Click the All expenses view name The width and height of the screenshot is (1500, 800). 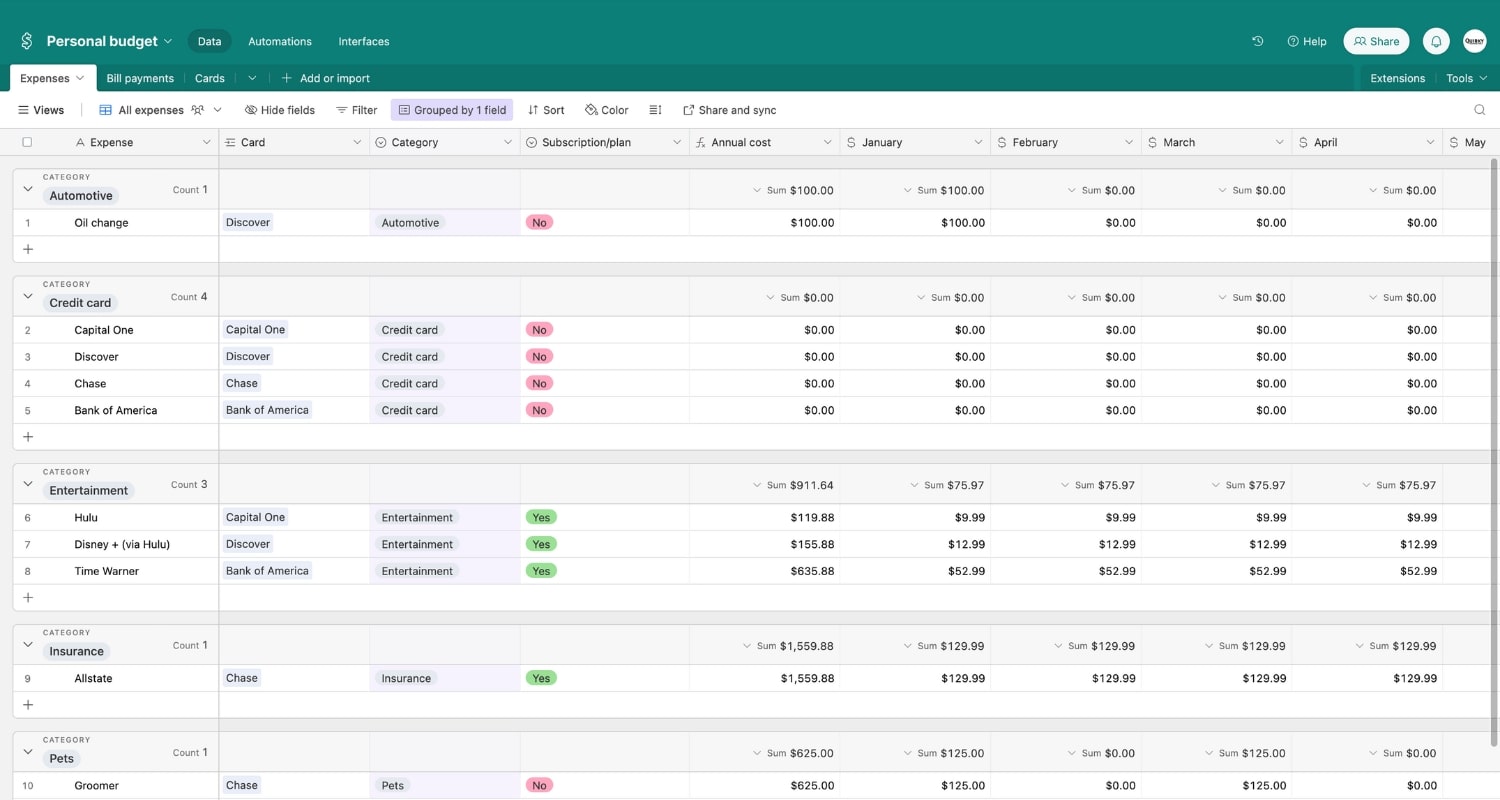[151, 110]
